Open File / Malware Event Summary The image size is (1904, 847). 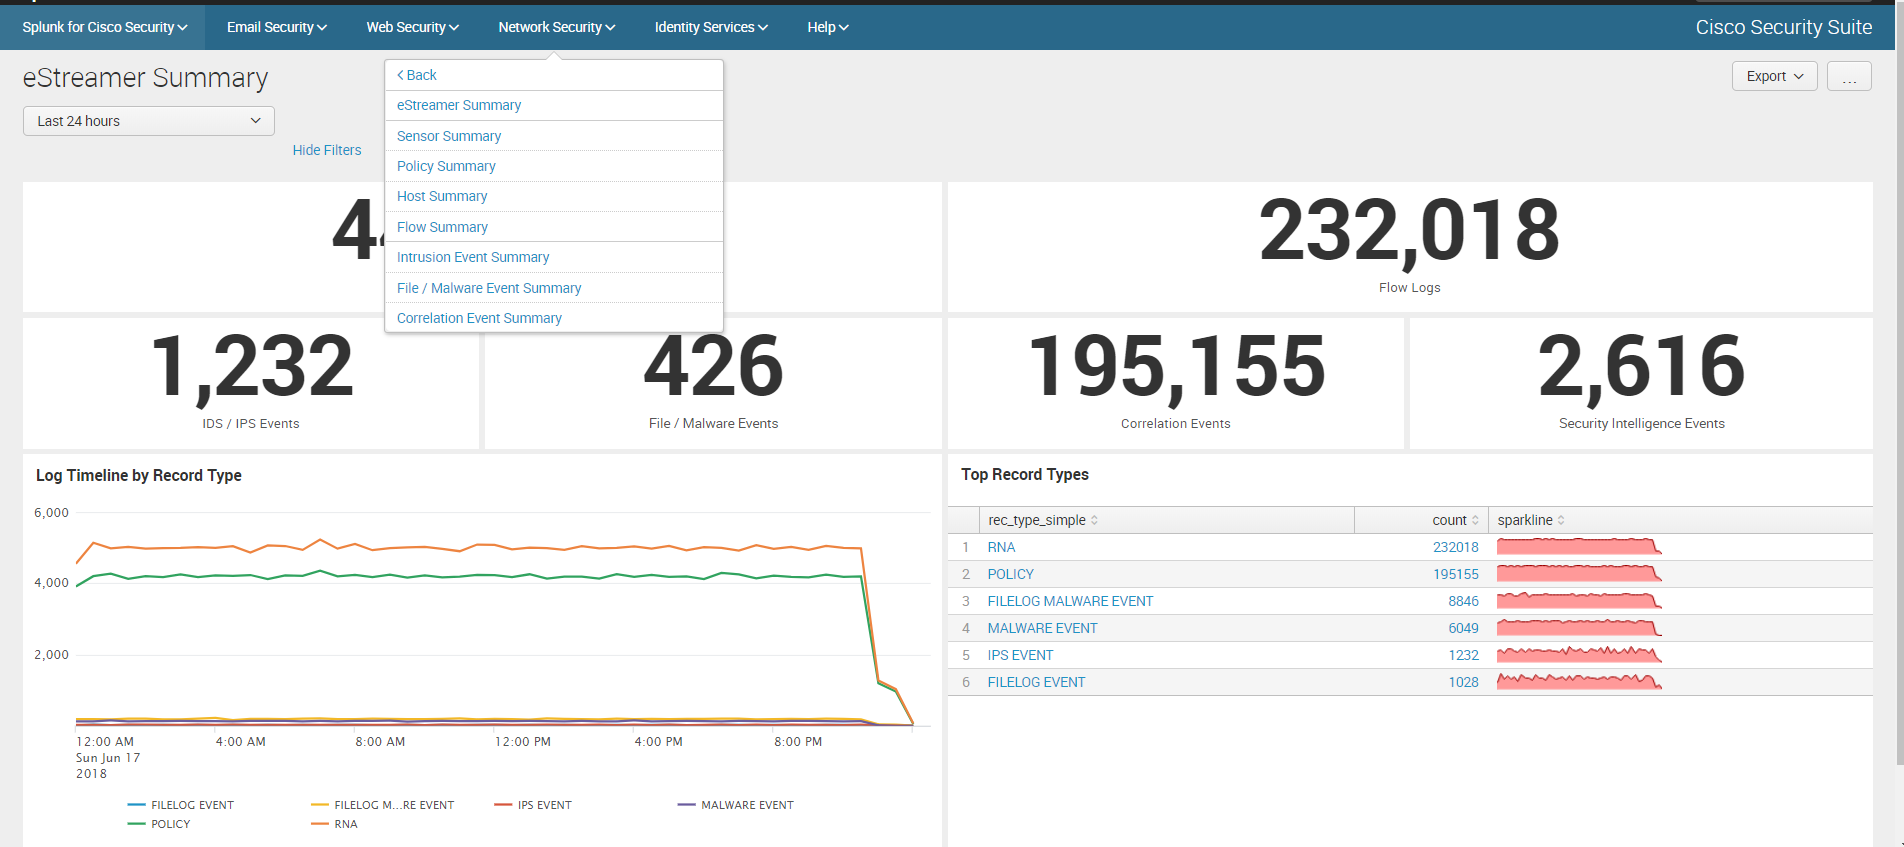coord(489,288)
